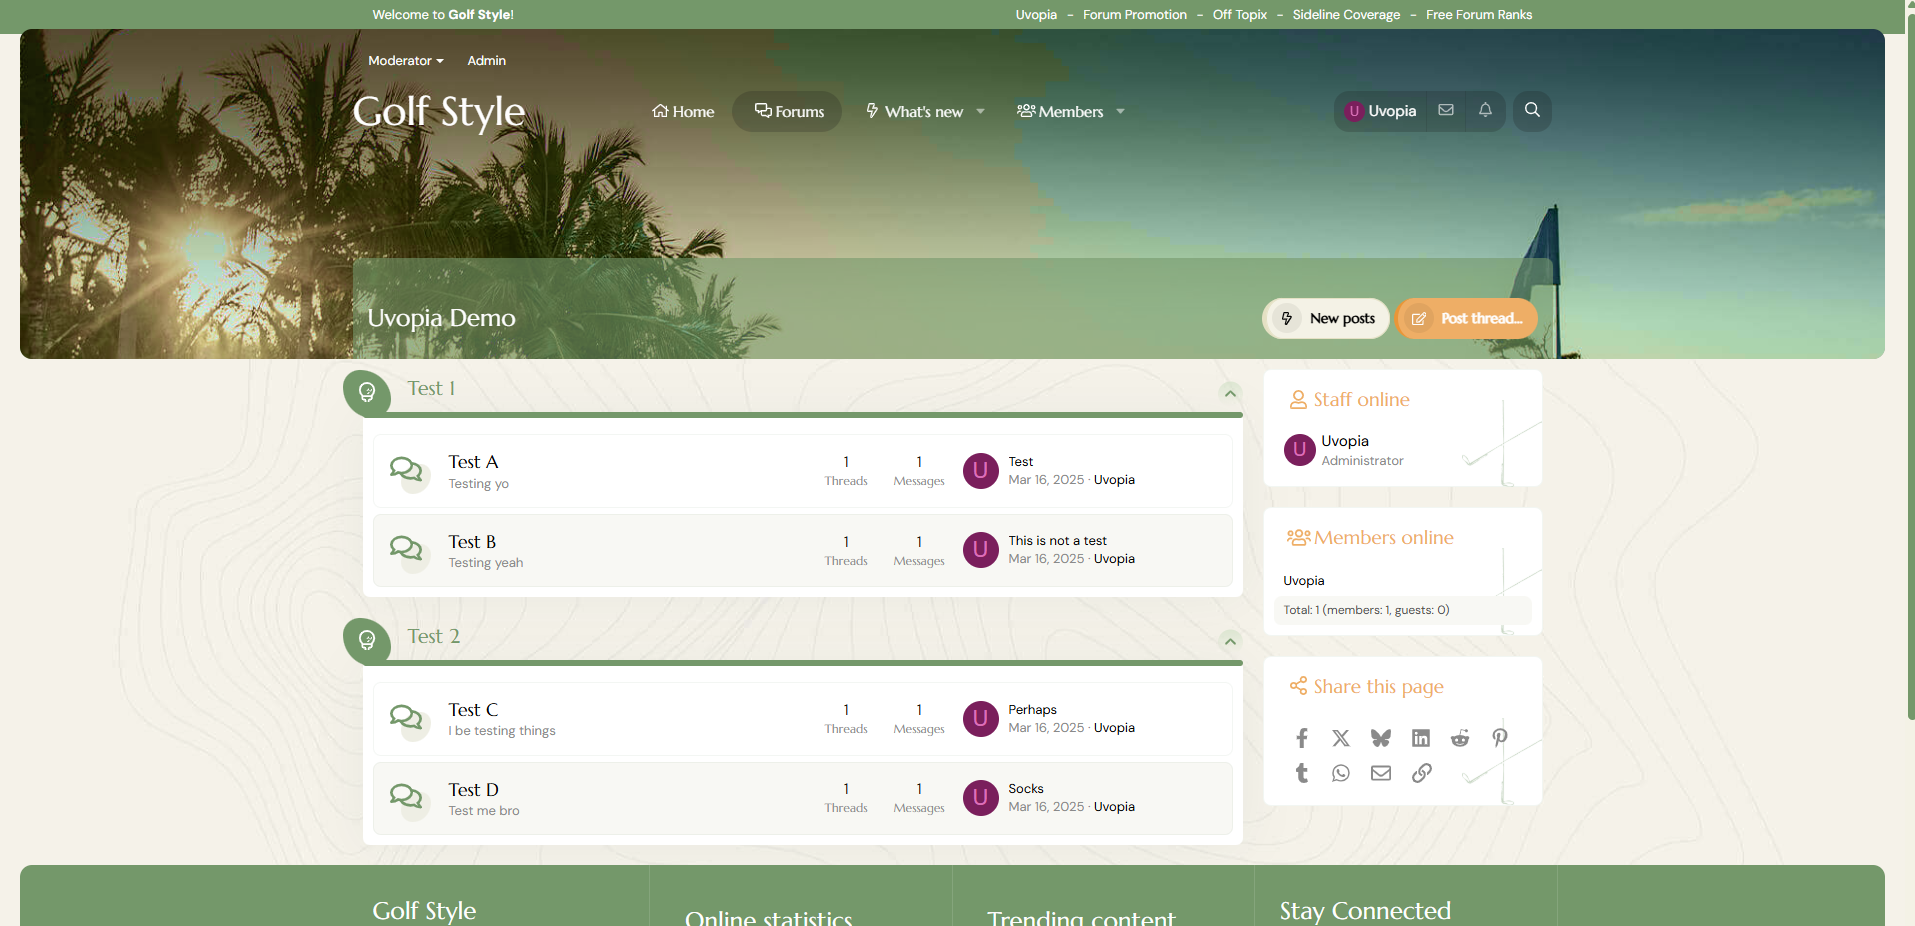Go to the Home tab
Screen dimensions: 1915x926
683,112
